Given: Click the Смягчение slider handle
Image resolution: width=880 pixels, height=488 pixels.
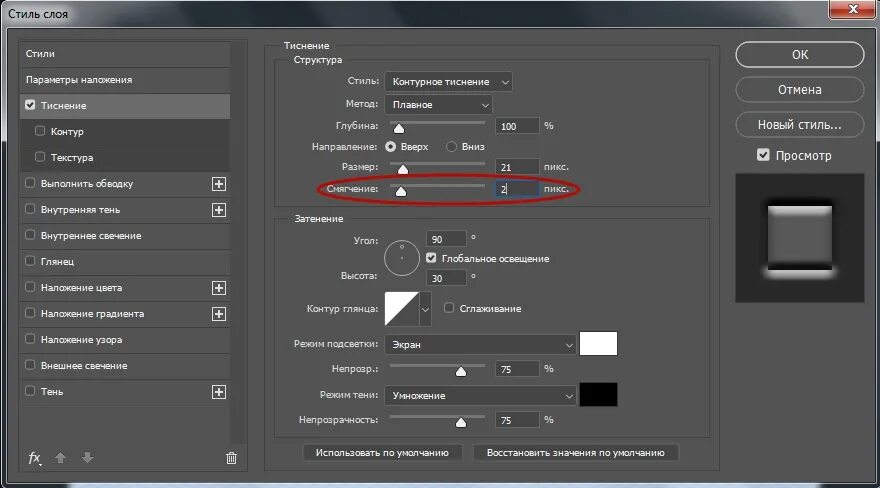Looking at the screenshot, I should click(401, 192).
